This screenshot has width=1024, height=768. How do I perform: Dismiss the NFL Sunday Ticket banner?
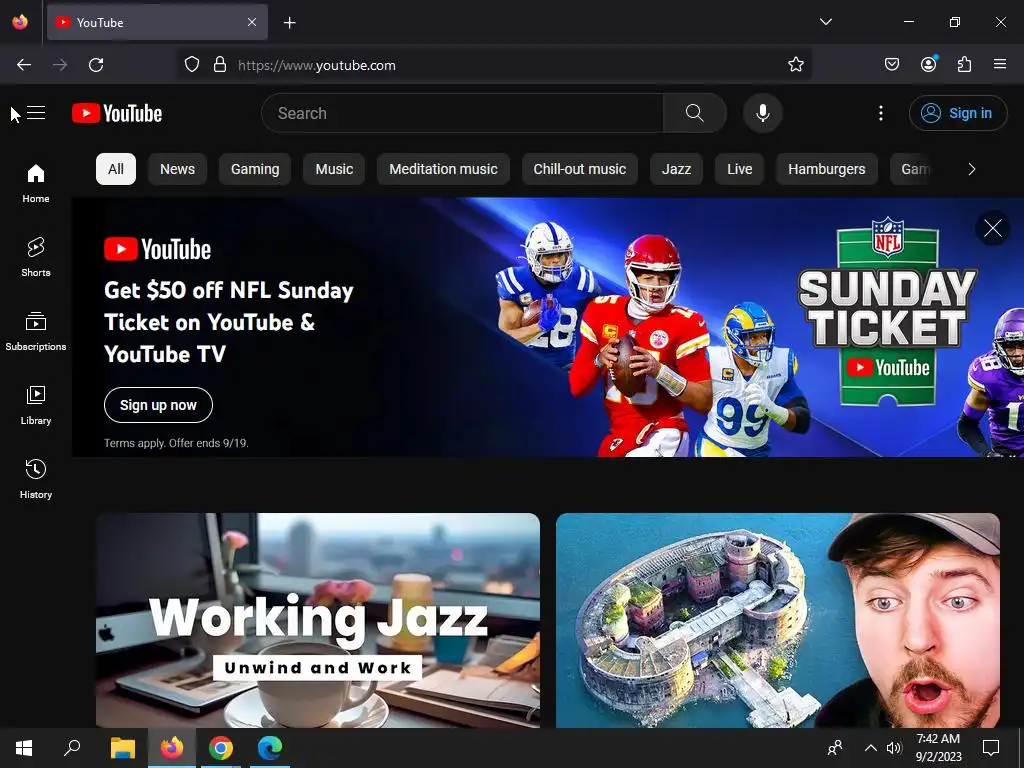click(993, 228)
